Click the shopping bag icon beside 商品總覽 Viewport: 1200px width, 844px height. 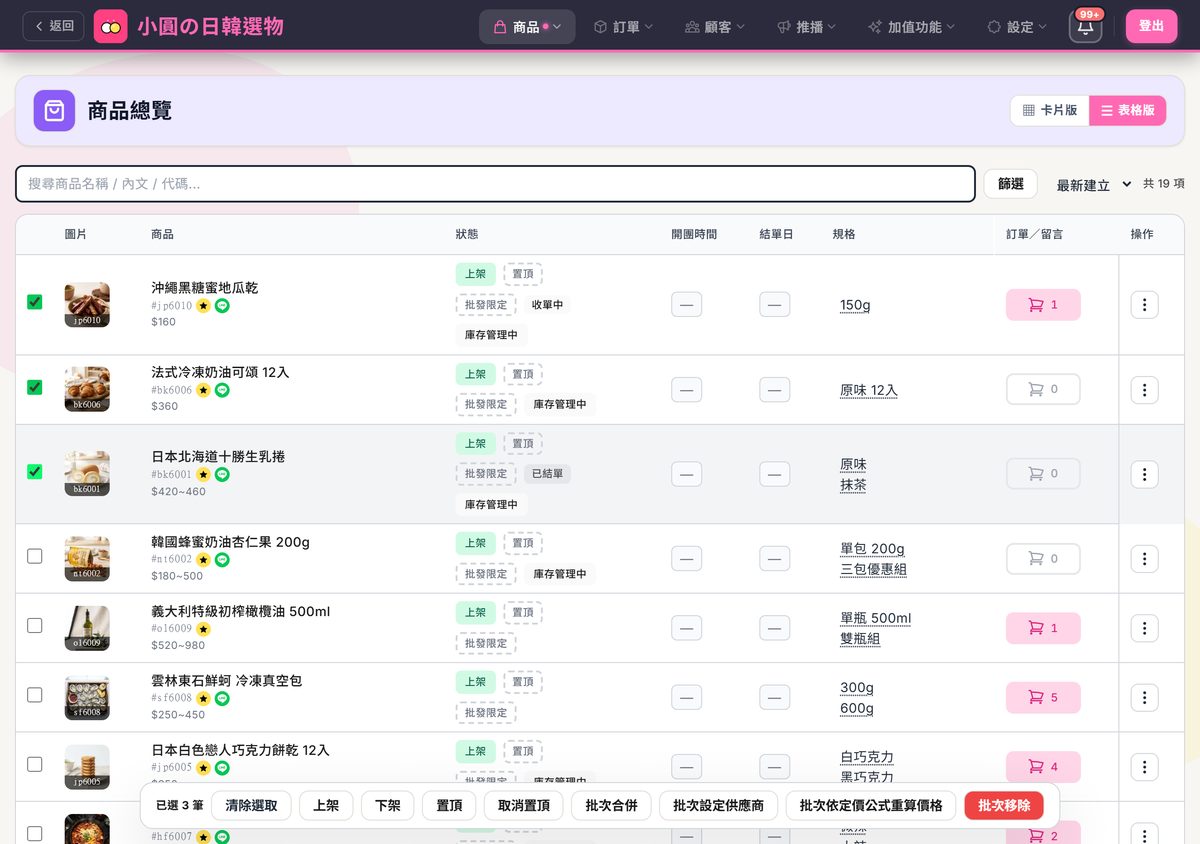(54, 111)
